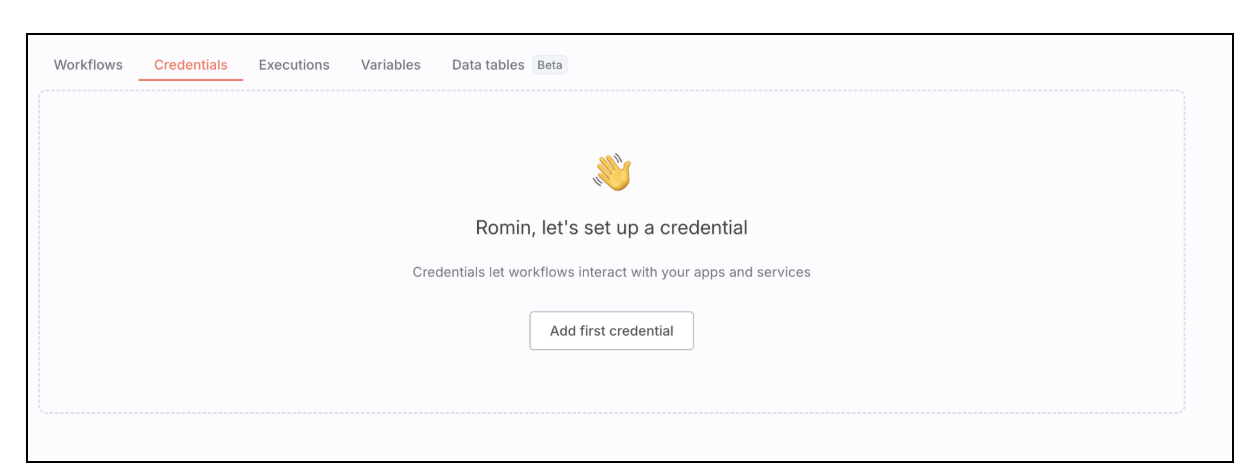The width and height of the screenshot is (1244, 466).
Task: Switch to the Workflows tab
Action: [x=88, y=65]
